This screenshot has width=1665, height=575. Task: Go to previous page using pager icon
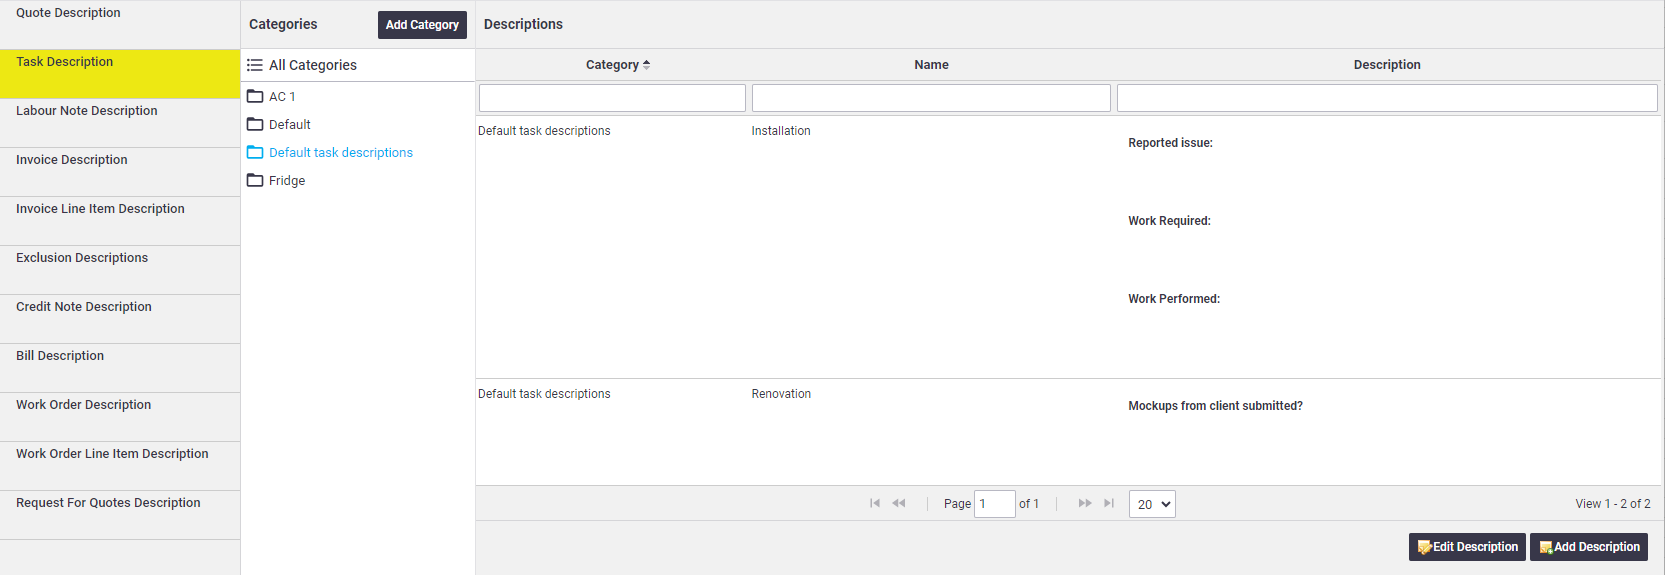[899, 503]
